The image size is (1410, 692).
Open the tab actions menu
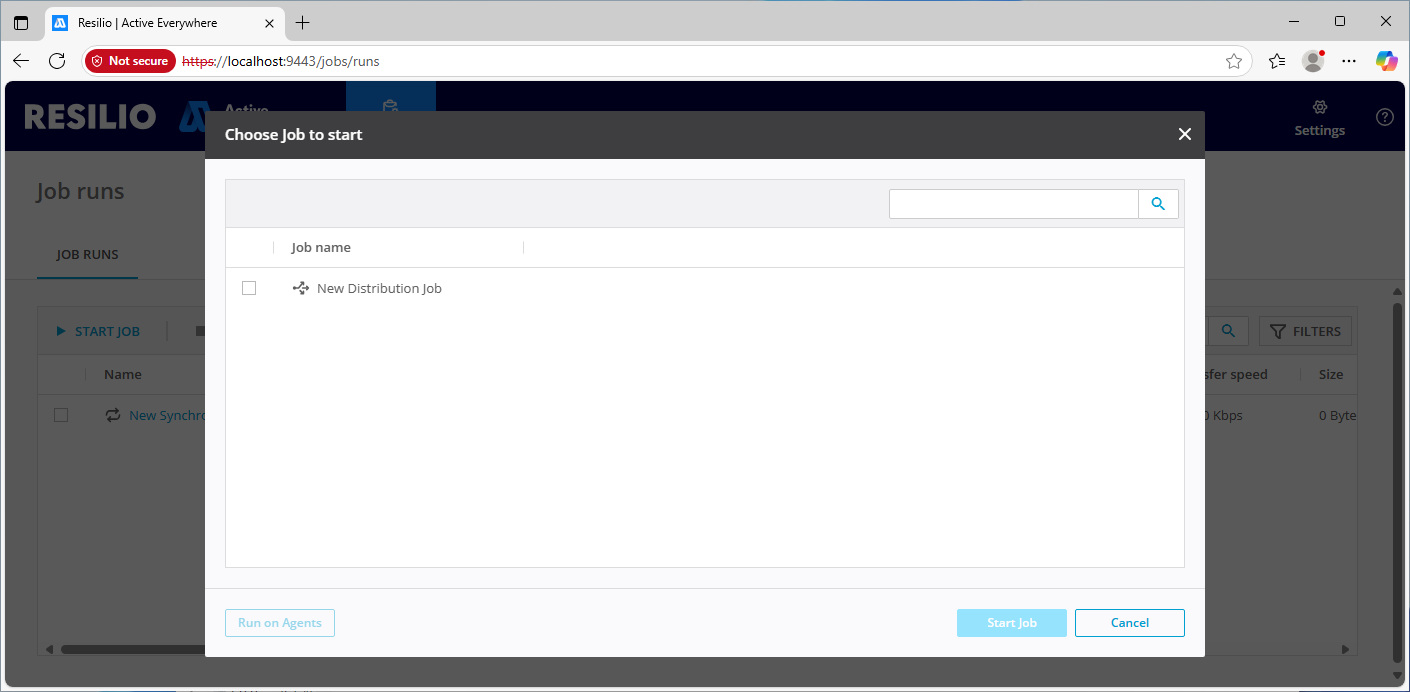pos(21,22)
